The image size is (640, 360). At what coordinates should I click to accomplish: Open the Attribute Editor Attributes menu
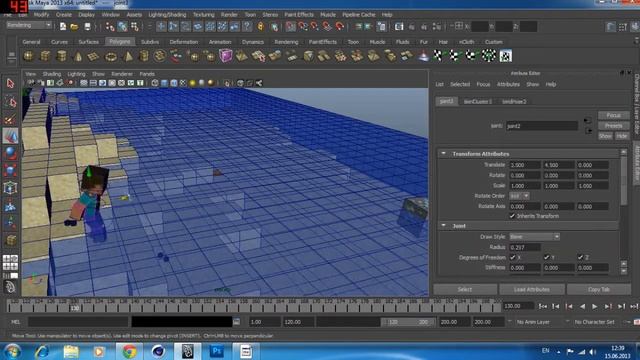click(508, 84)
